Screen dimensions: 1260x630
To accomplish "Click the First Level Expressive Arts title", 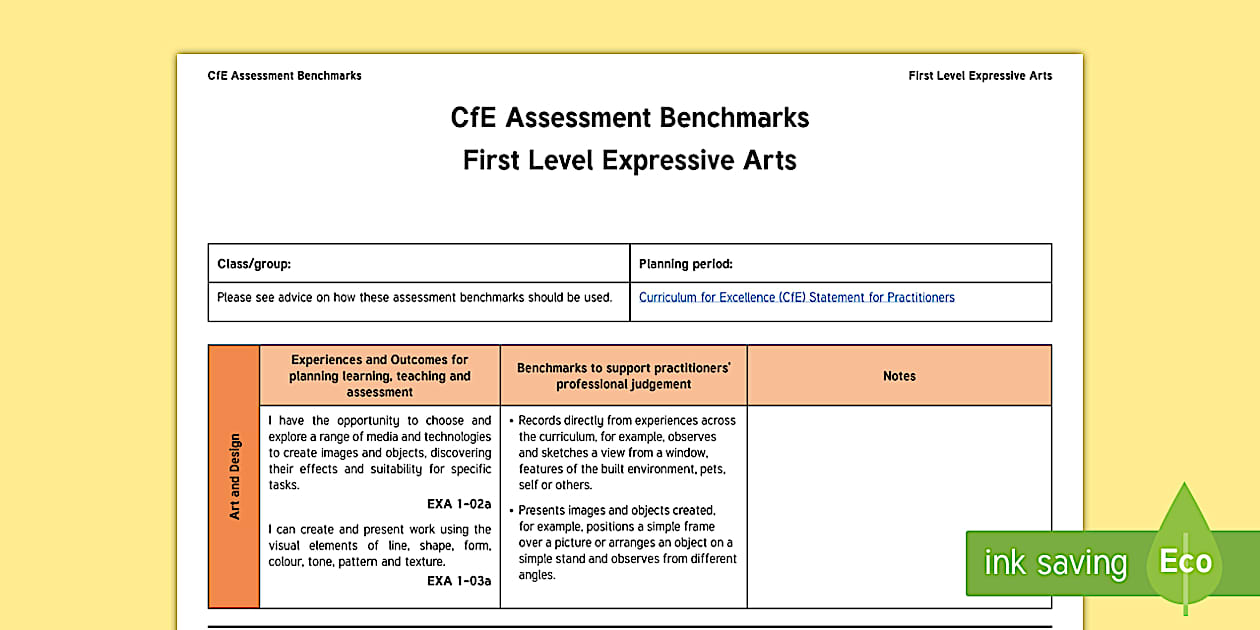I will click(629, 160).
